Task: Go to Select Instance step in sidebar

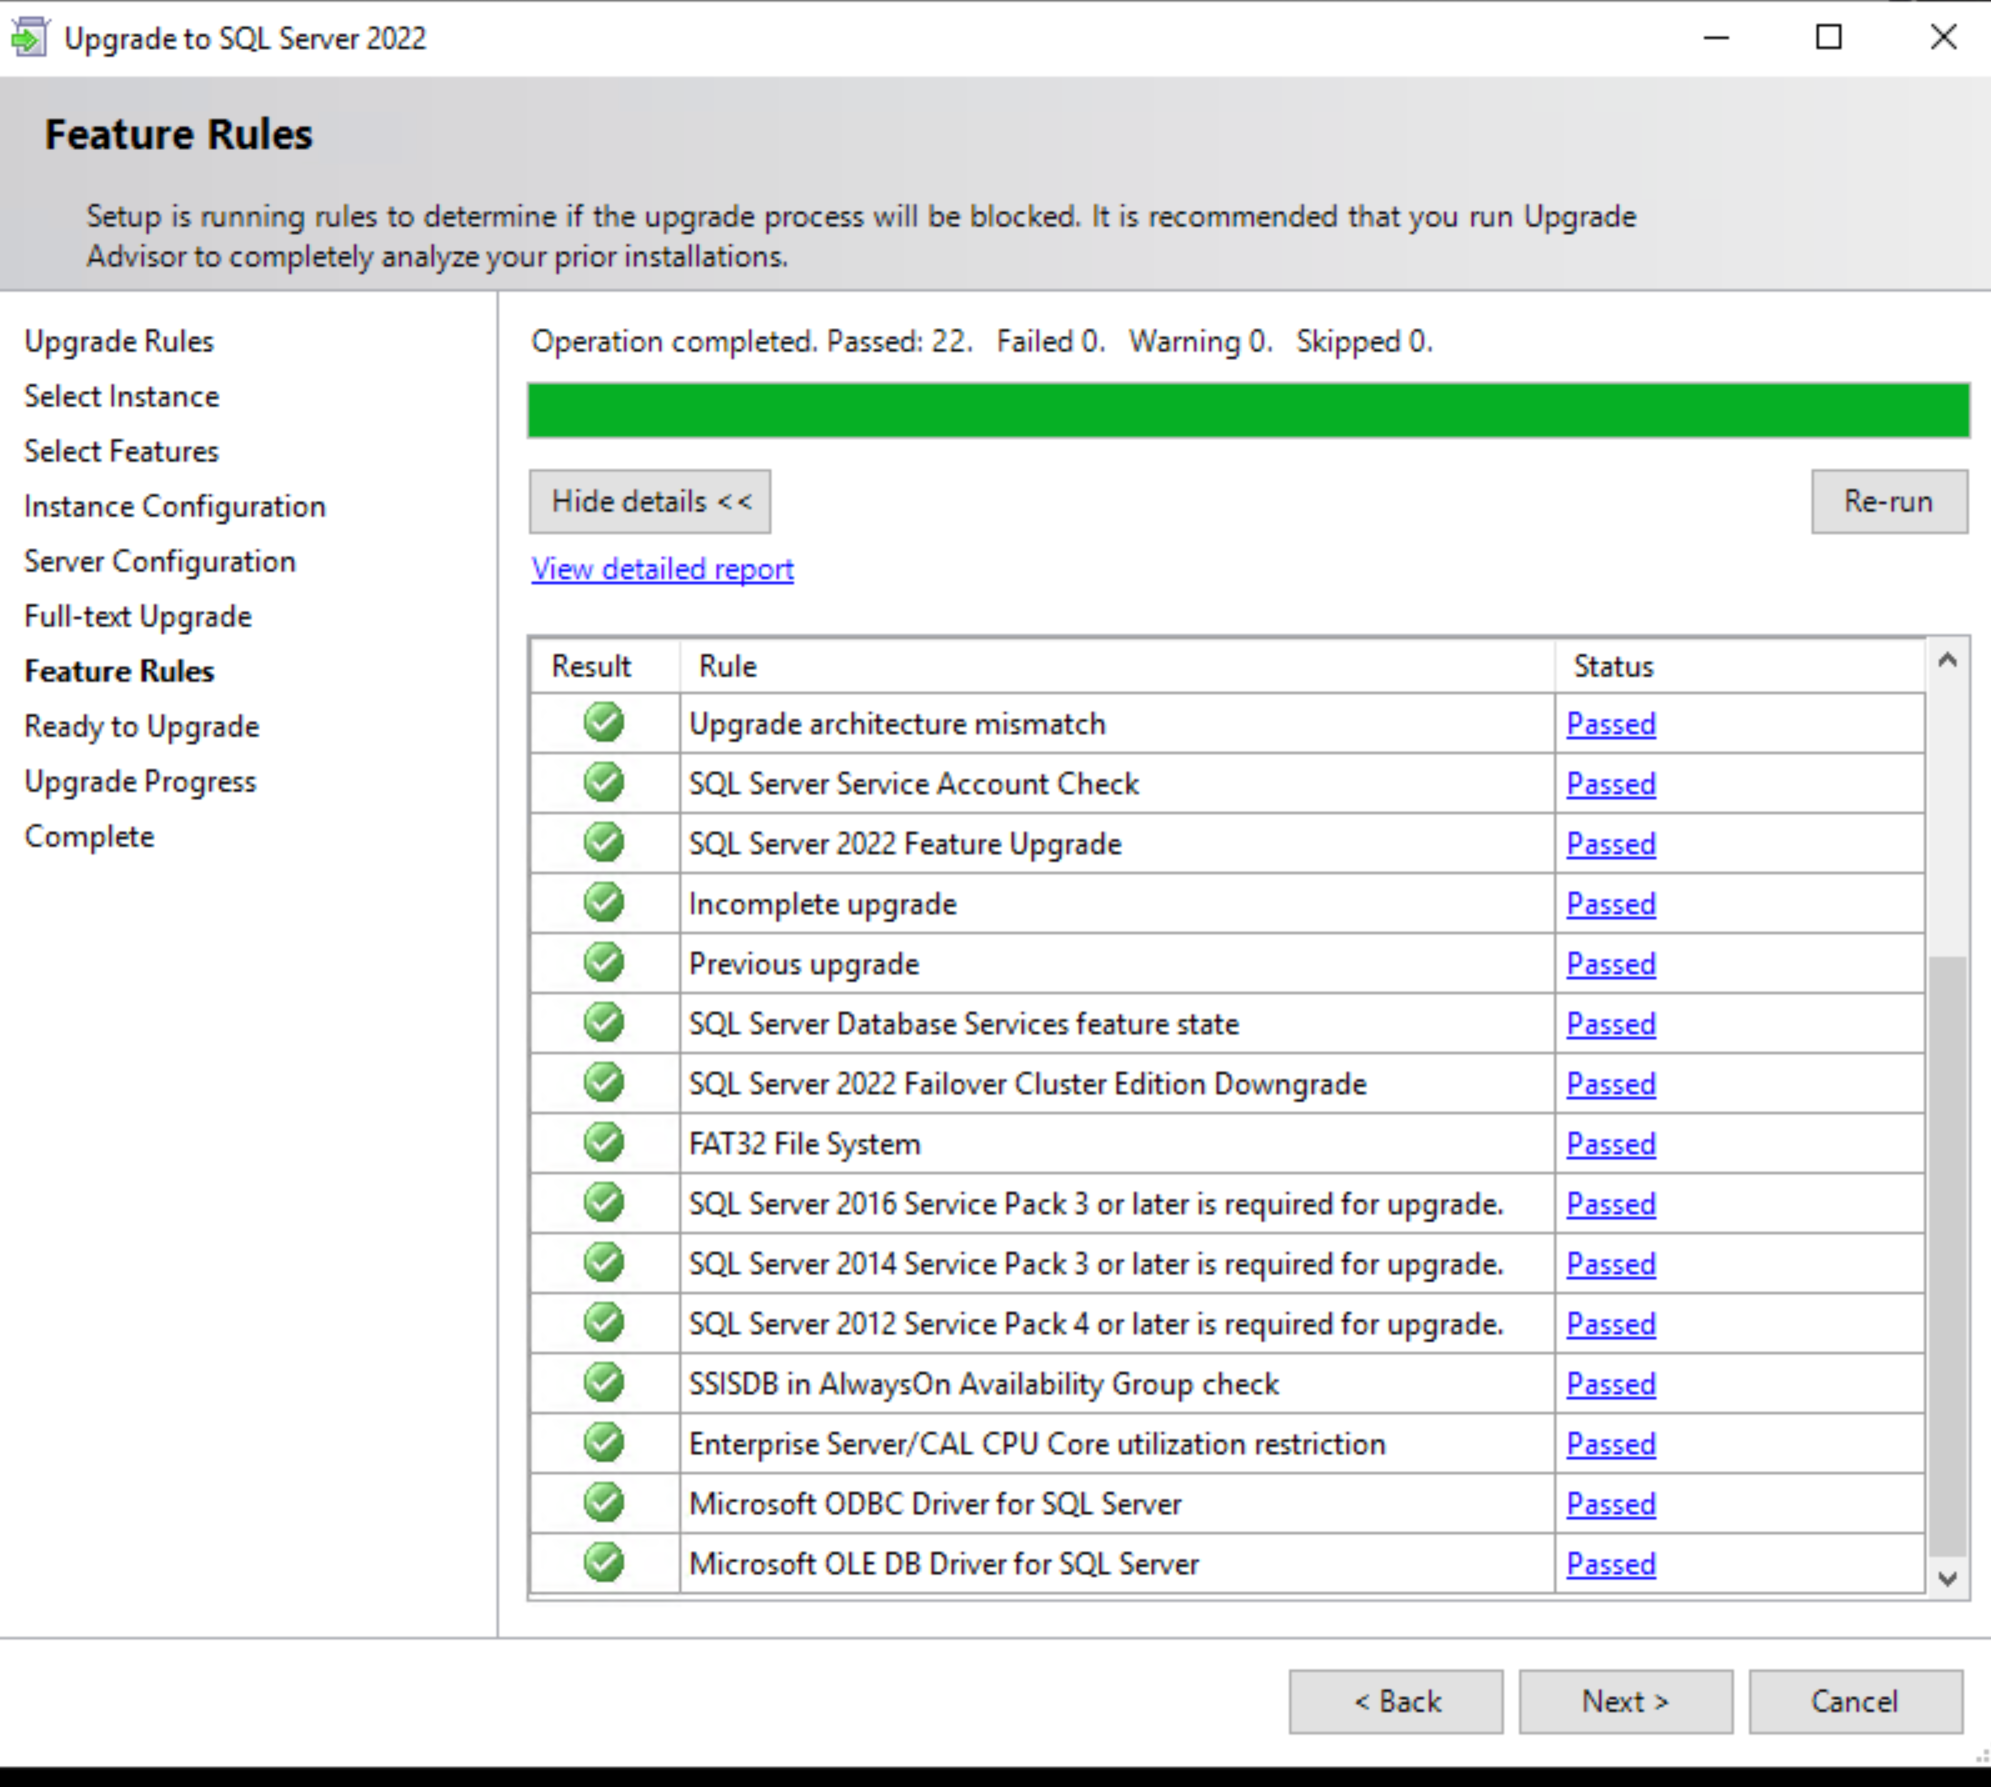Action: (122, 396)
